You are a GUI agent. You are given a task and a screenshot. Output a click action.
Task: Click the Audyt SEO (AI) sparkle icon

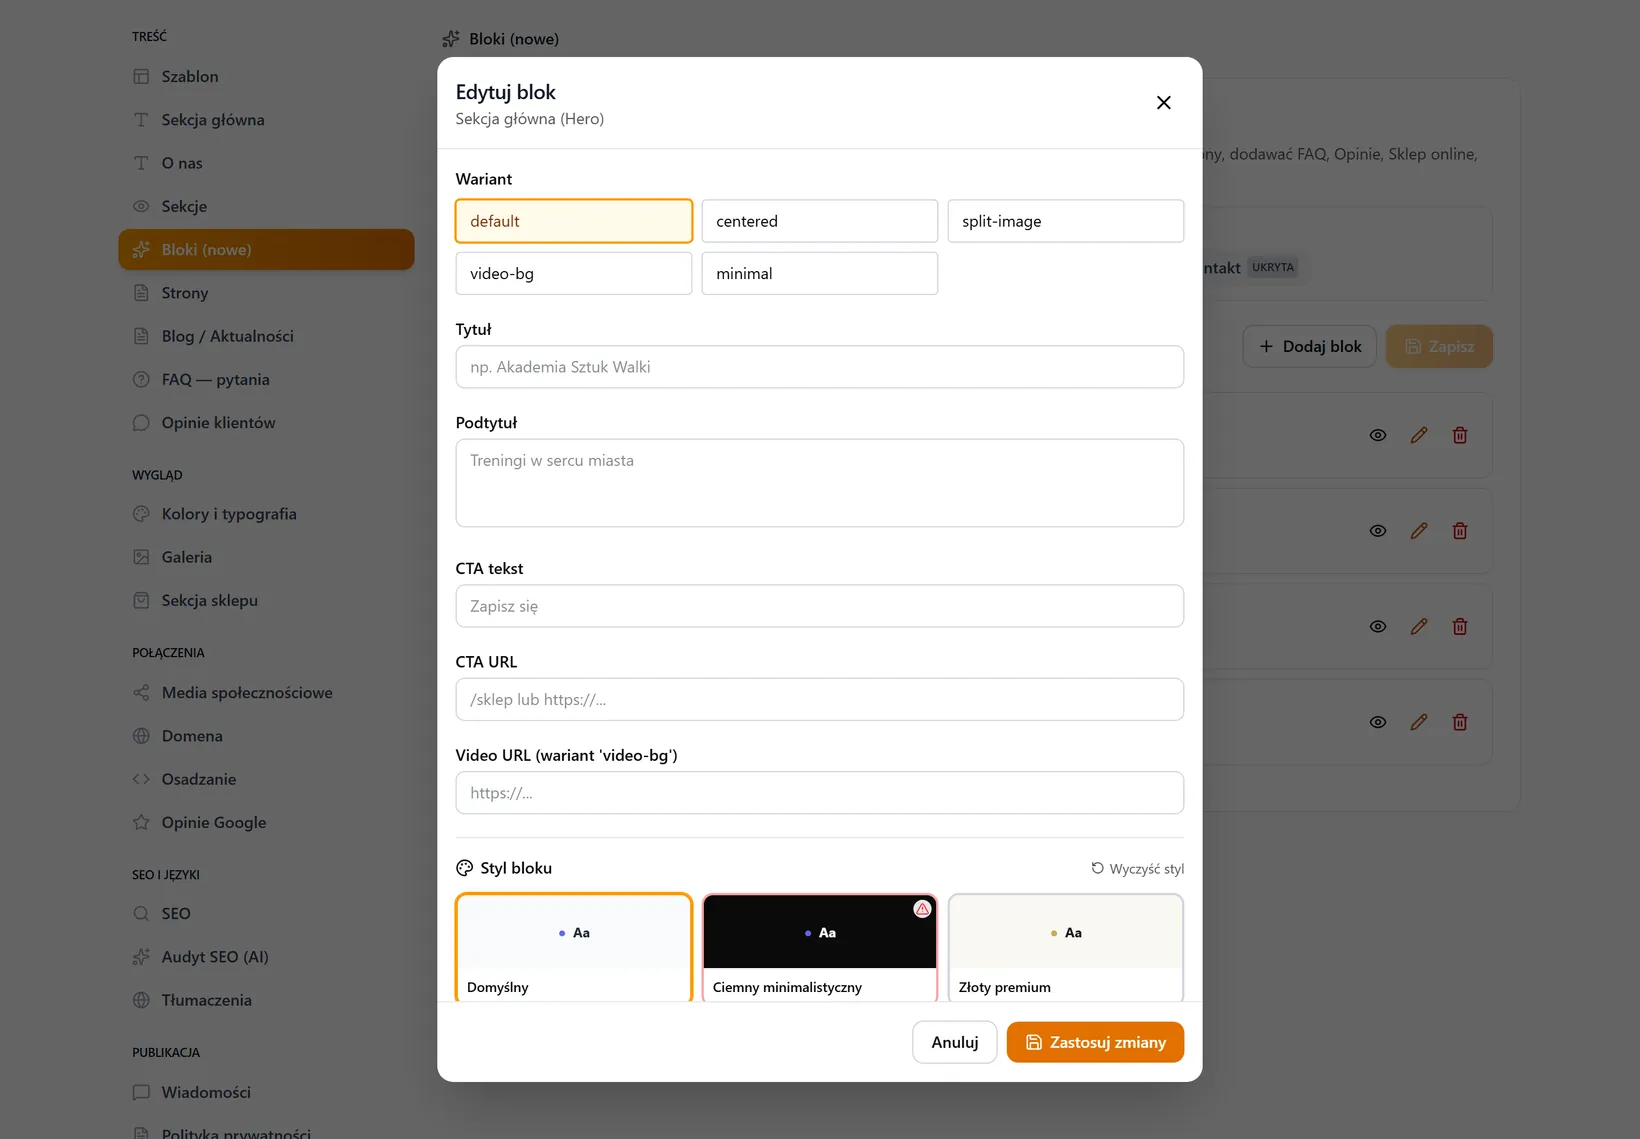pos(141,957)
